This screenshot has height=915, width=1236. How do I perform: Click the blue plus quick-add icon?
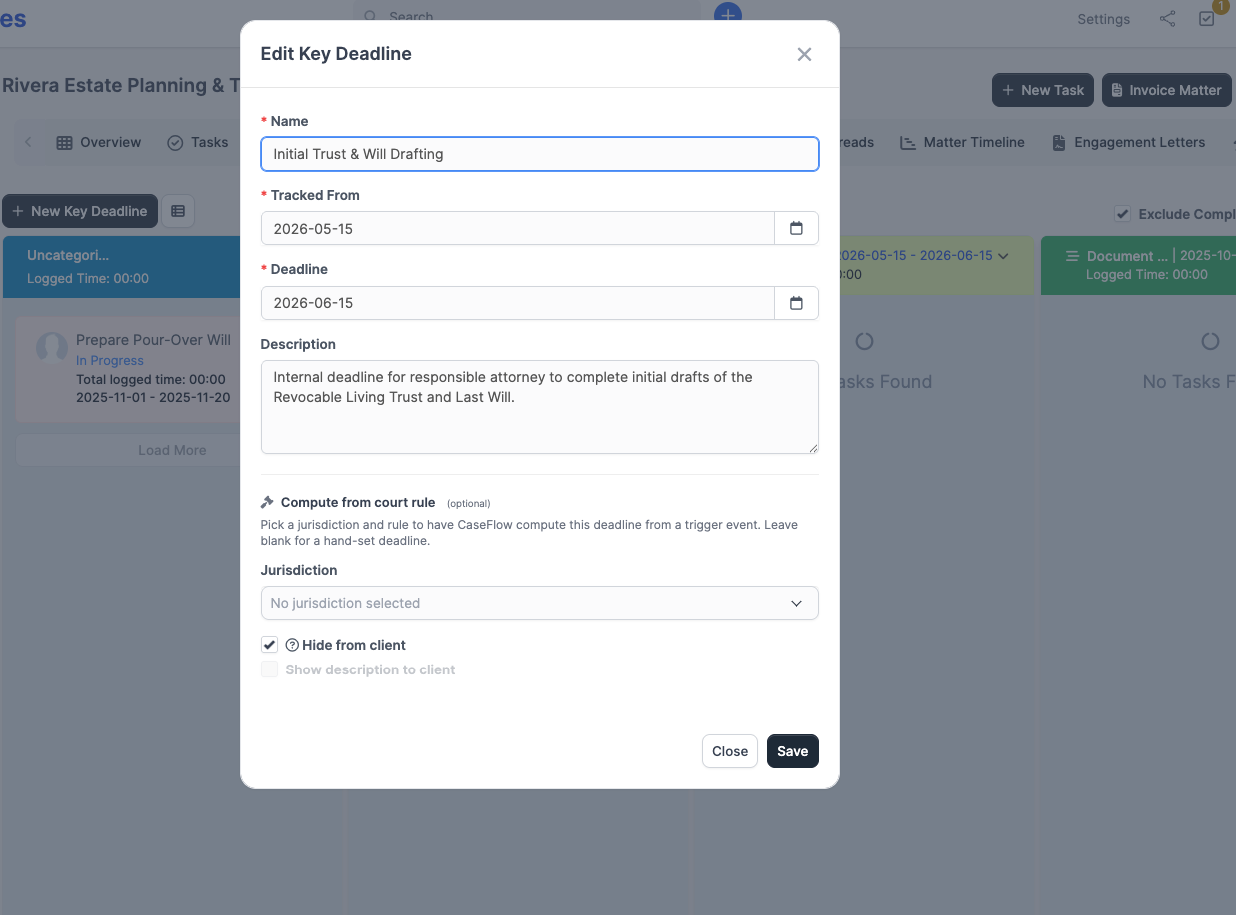pyautogui.click(x=728, y=13)
